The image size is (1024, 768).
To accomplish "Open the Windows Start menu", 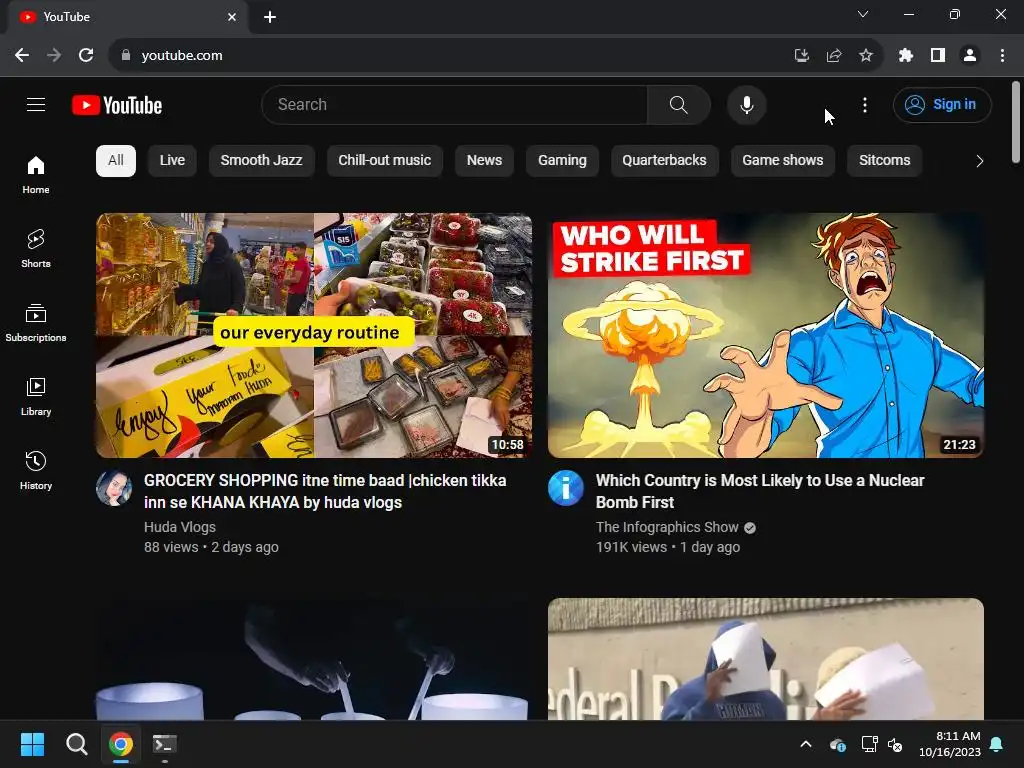I will click(33, 744).
